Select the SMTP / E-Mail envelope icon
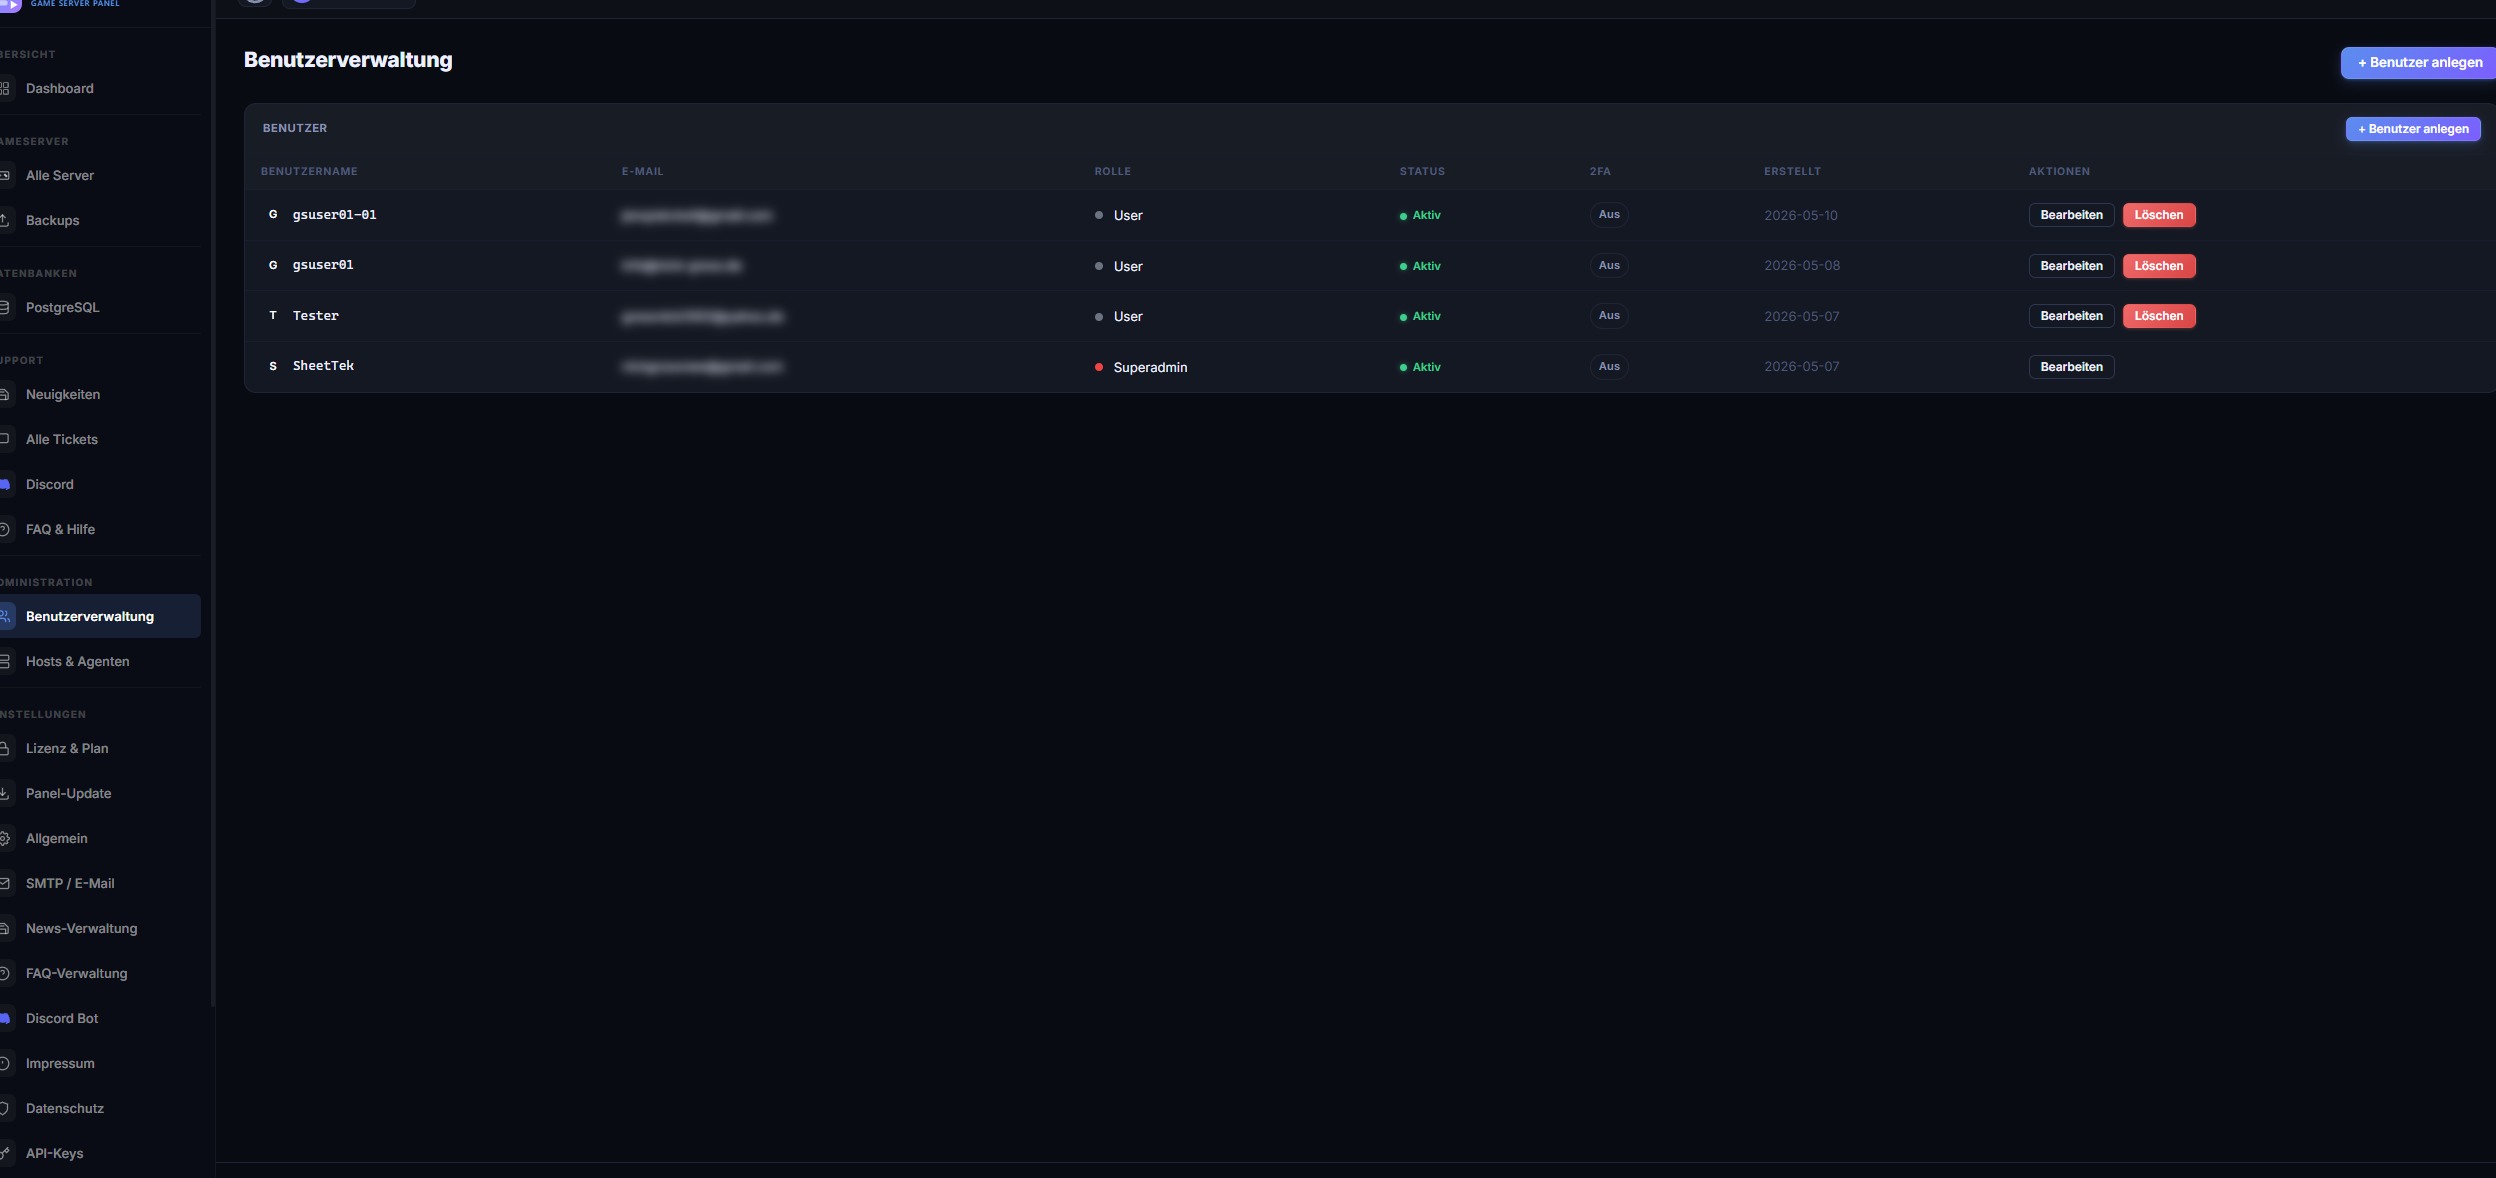 4,883
